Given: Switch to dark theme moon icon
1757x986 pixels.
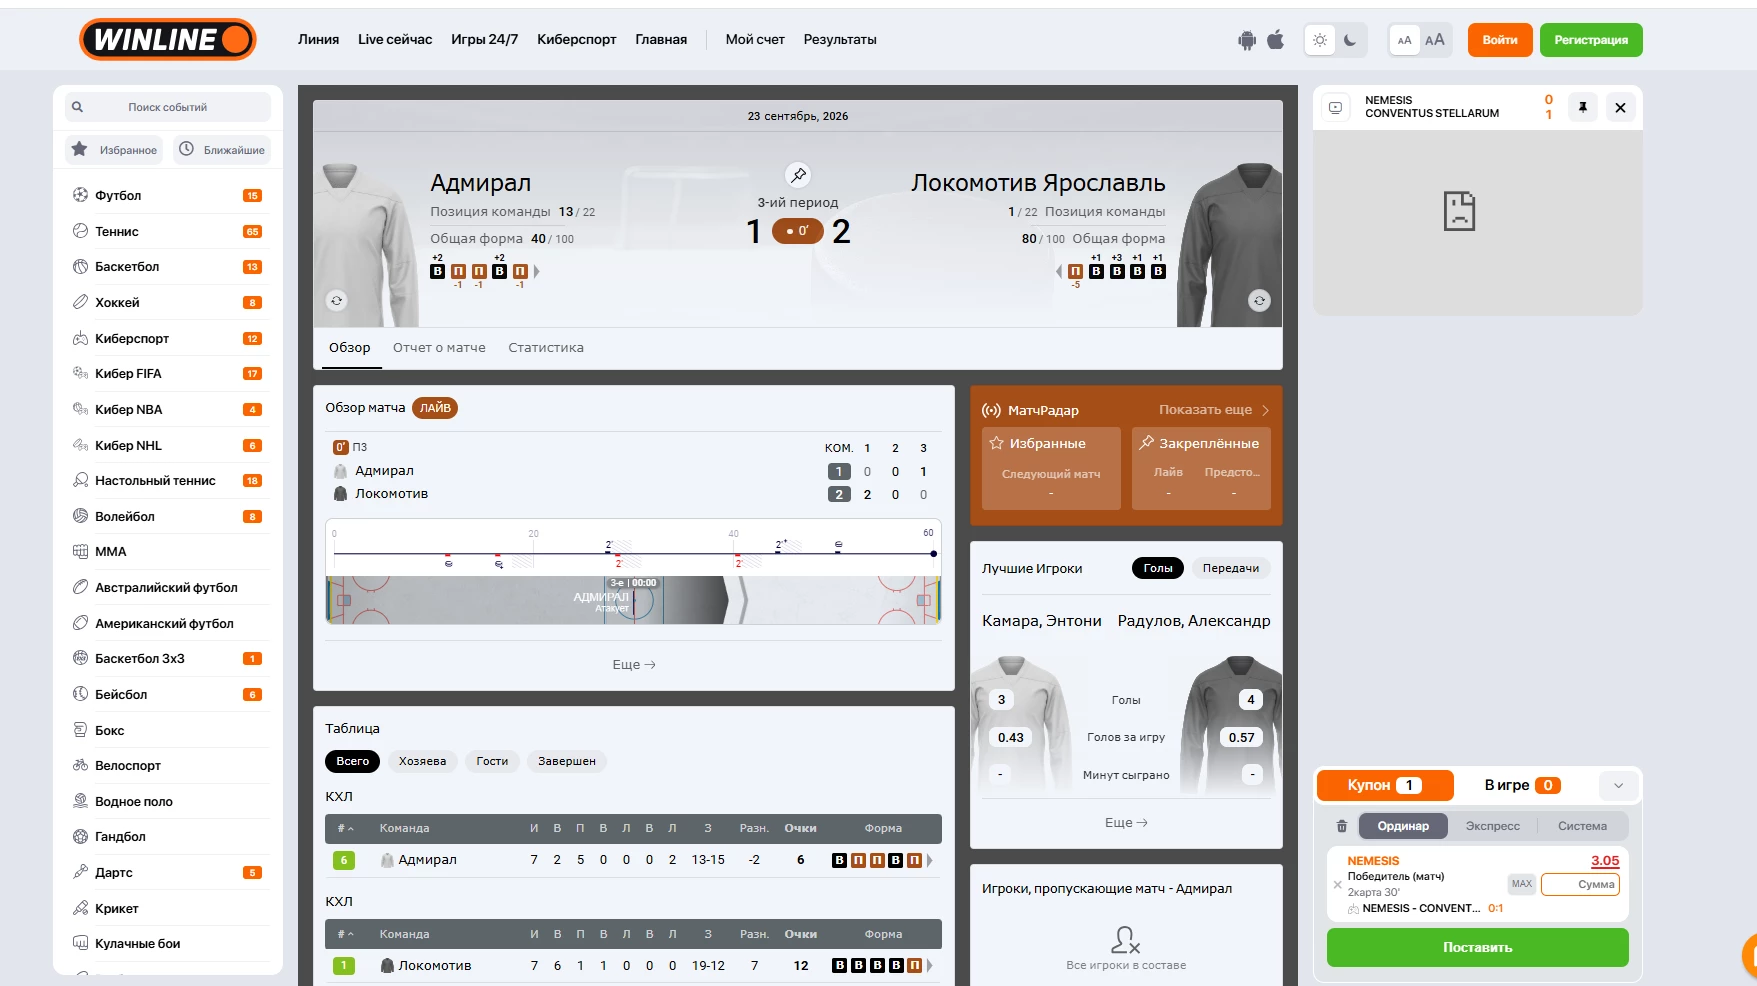Looking at the screenshot, I should (1350, 40).
